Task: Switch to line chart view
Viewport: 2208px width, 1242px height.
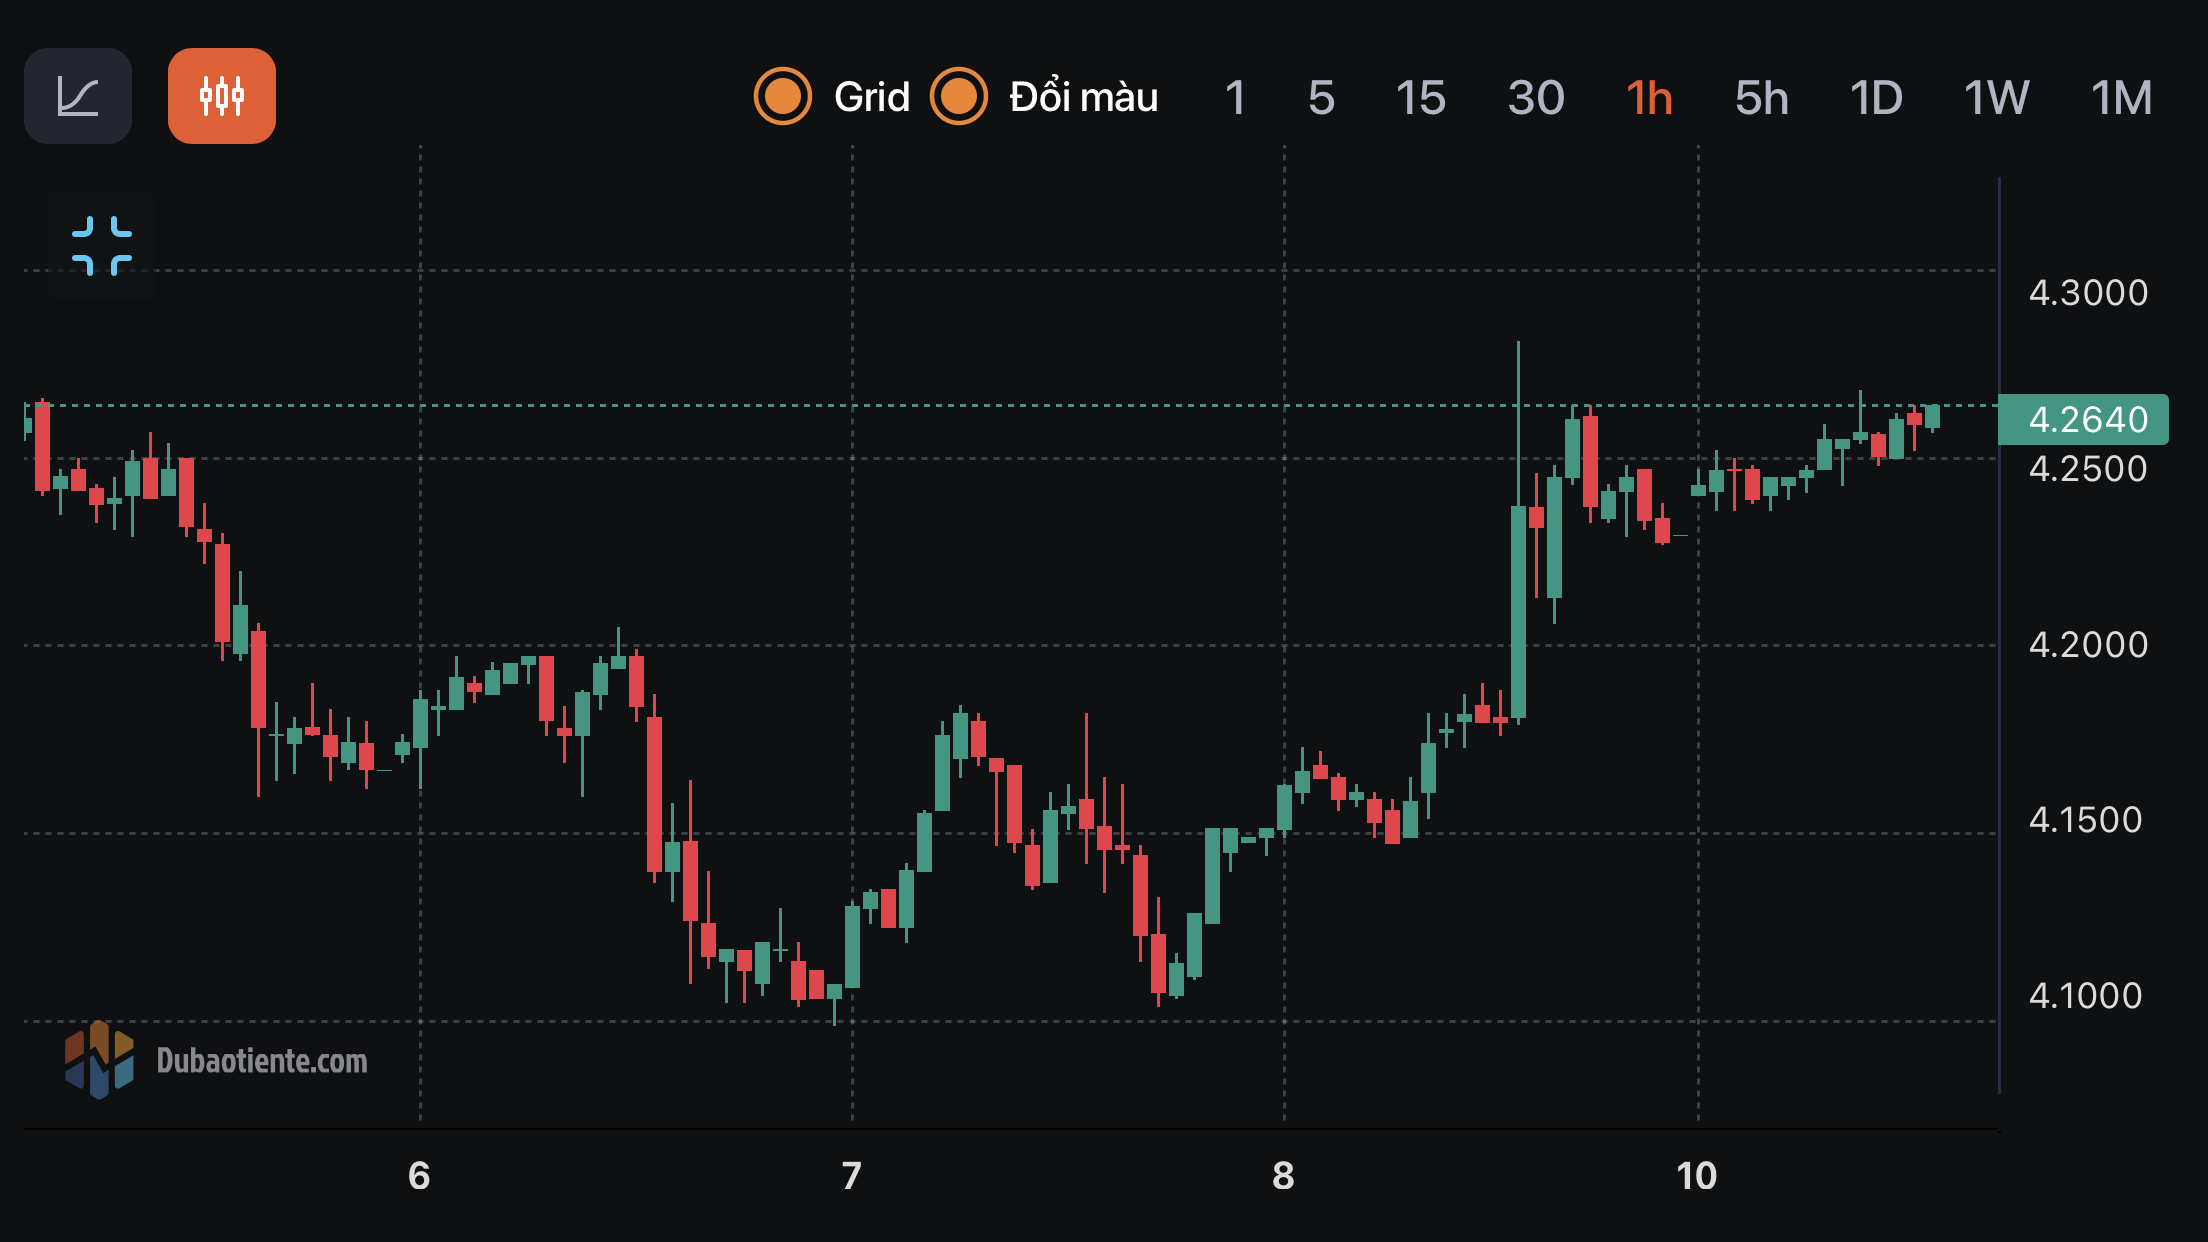Action: tap(78, 96)
